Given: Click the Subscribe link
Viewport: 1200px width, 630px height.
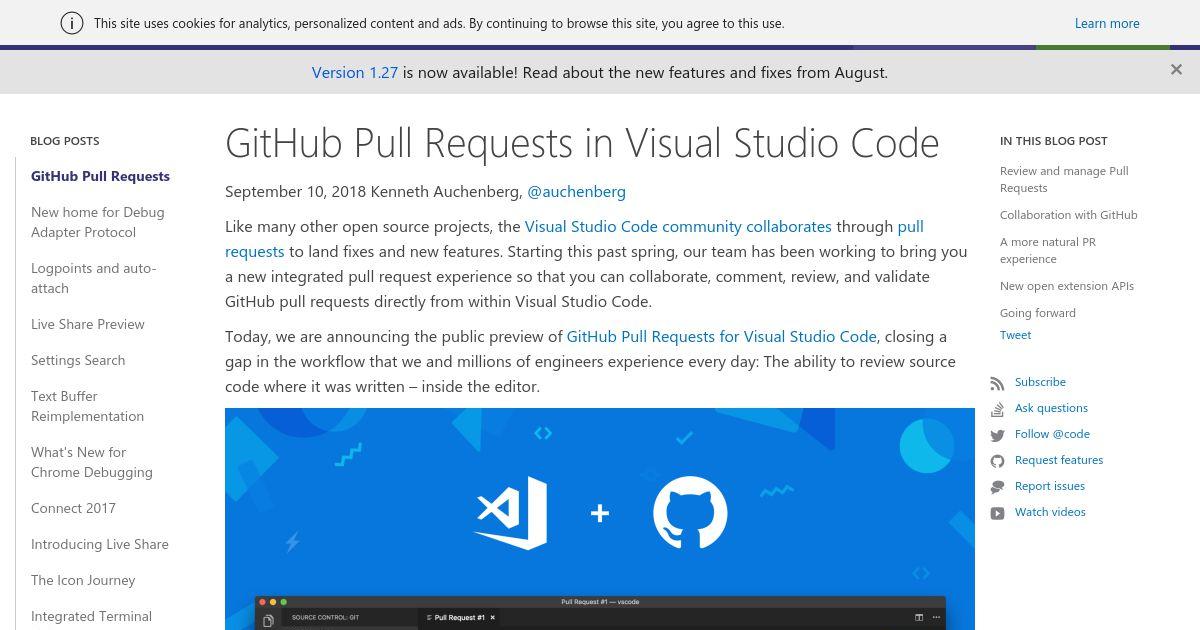Looking at the screenshot, I should pyautogui.click(x=1040, y=382).
